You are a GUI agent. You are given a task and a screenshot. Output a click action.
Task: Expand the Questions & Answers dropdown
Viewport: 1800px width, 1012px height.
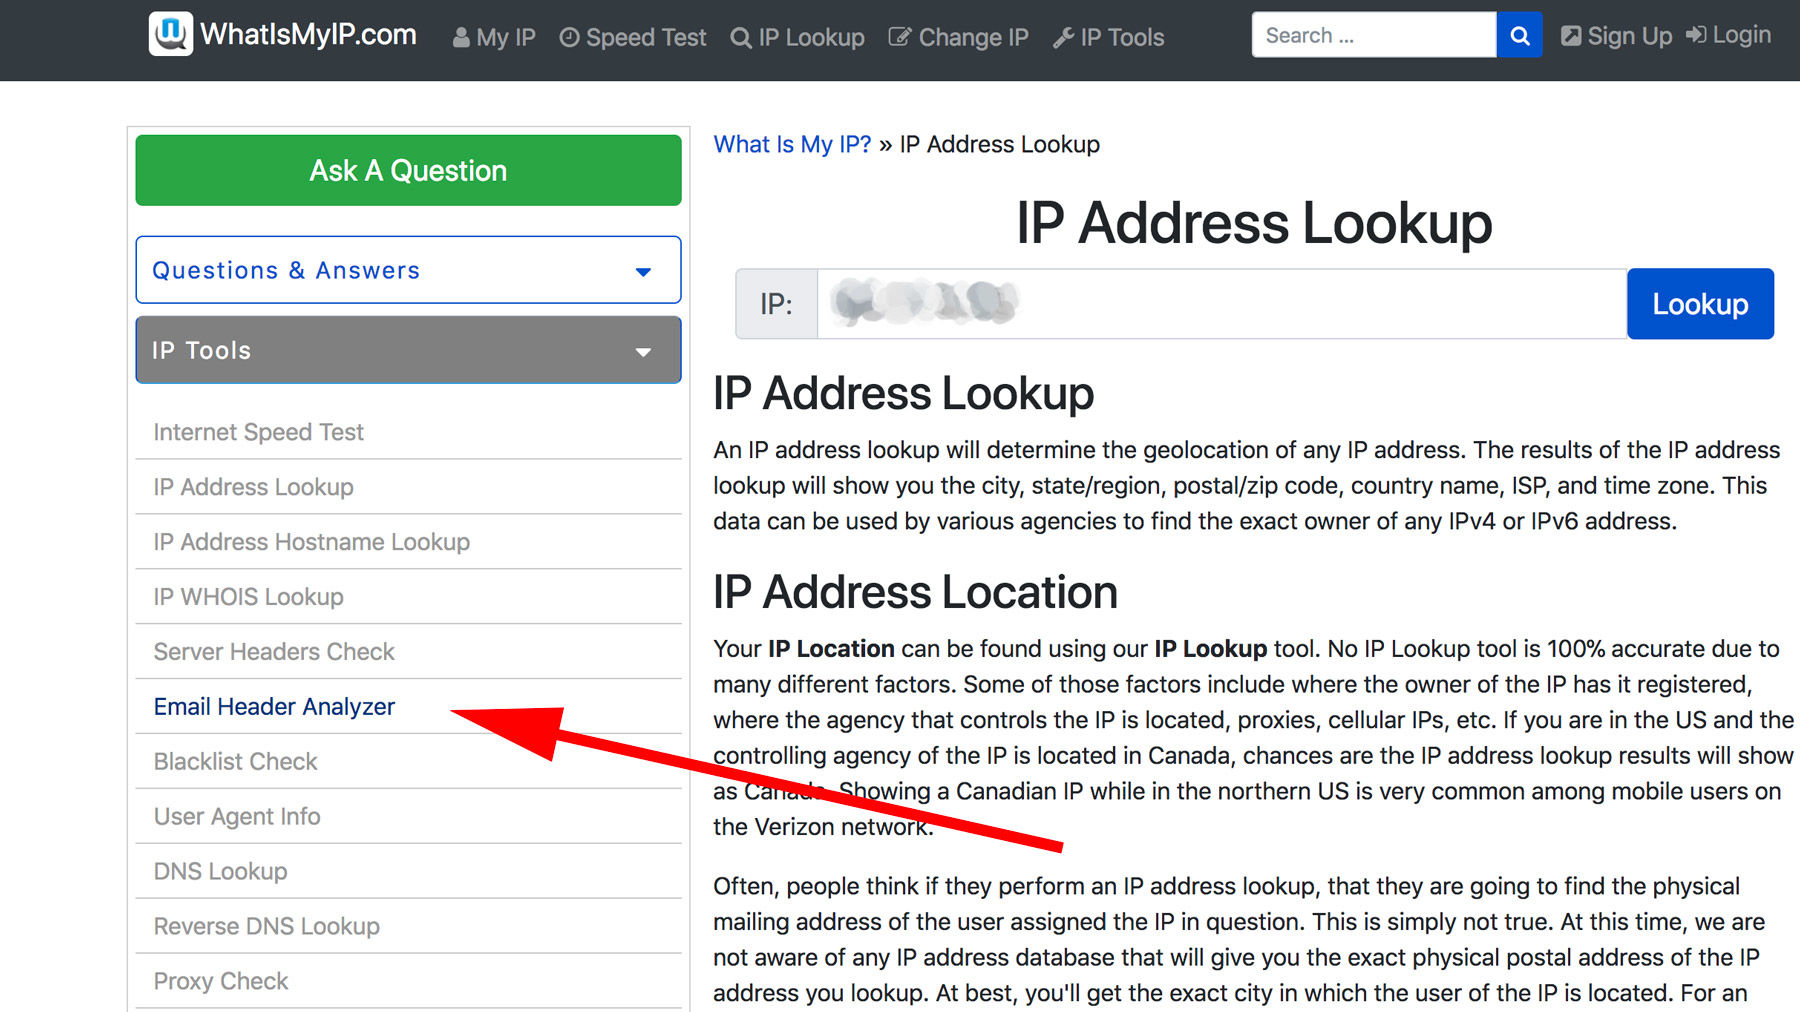[x=643, y=271]
